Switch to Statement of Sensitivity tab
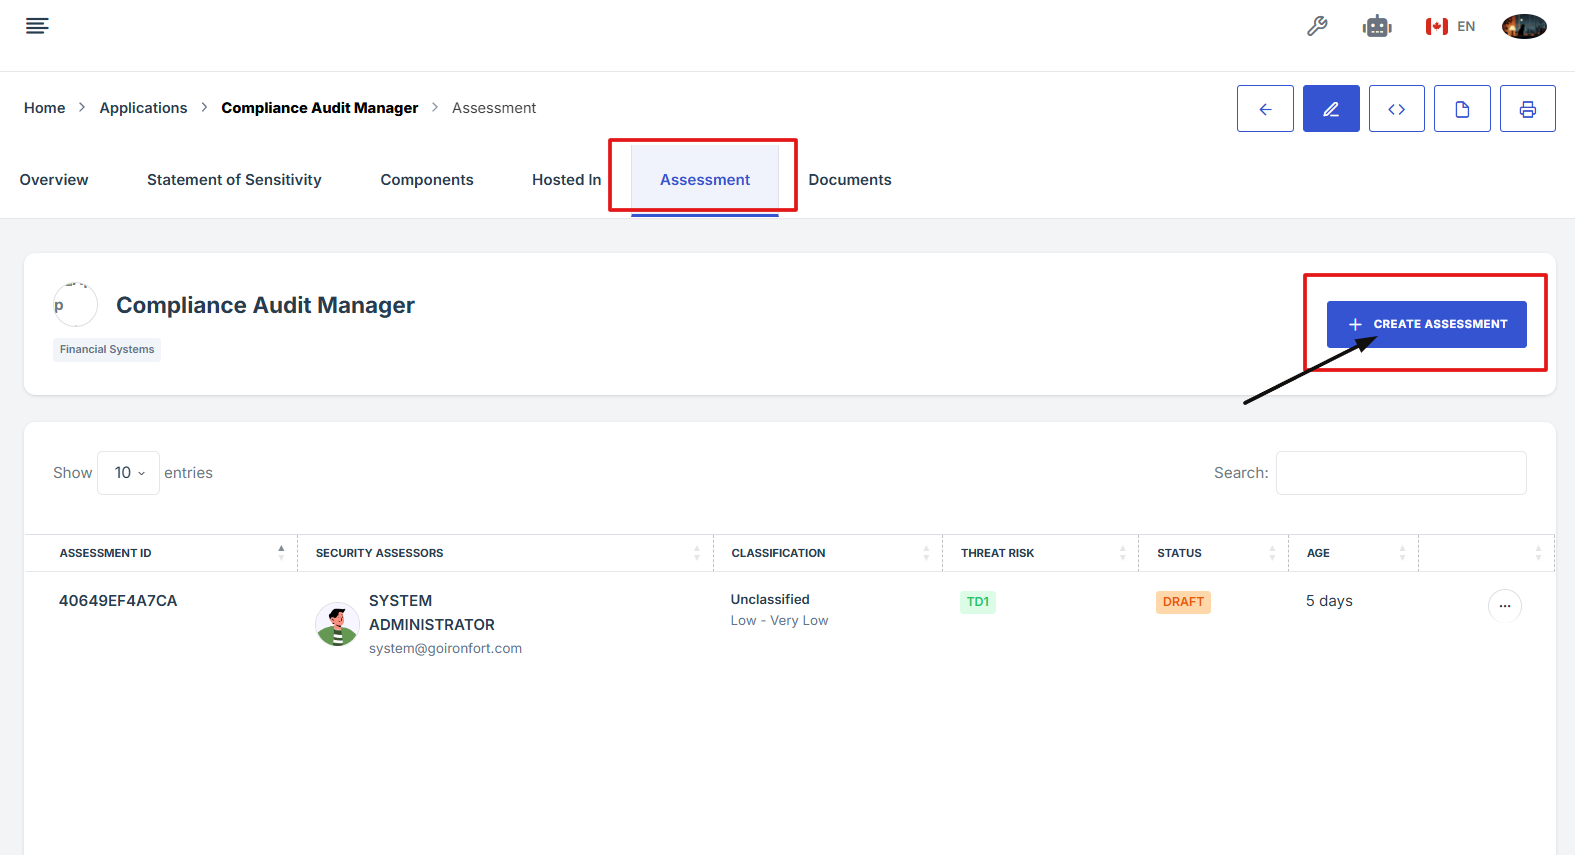Screen dimensions: 1575x855 pos(234,180)
